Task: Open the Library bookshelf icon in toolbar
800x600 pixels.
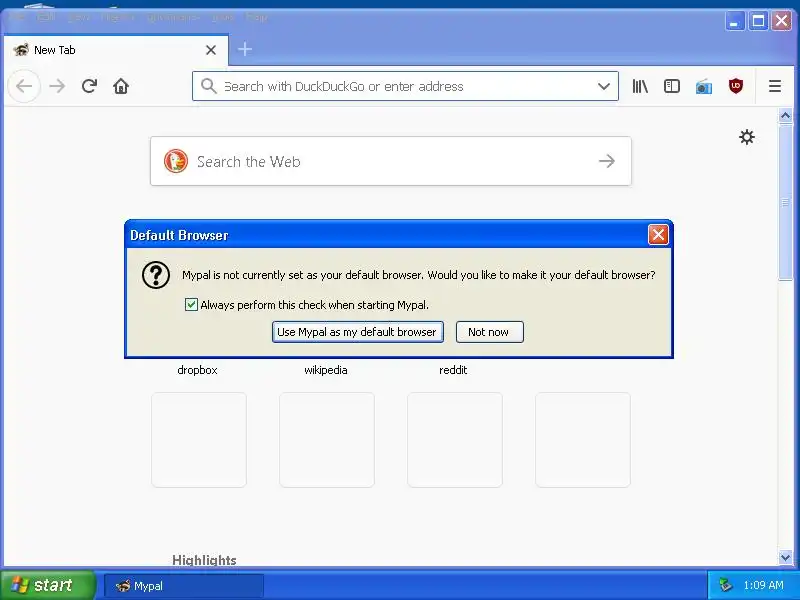Action: 640,86
